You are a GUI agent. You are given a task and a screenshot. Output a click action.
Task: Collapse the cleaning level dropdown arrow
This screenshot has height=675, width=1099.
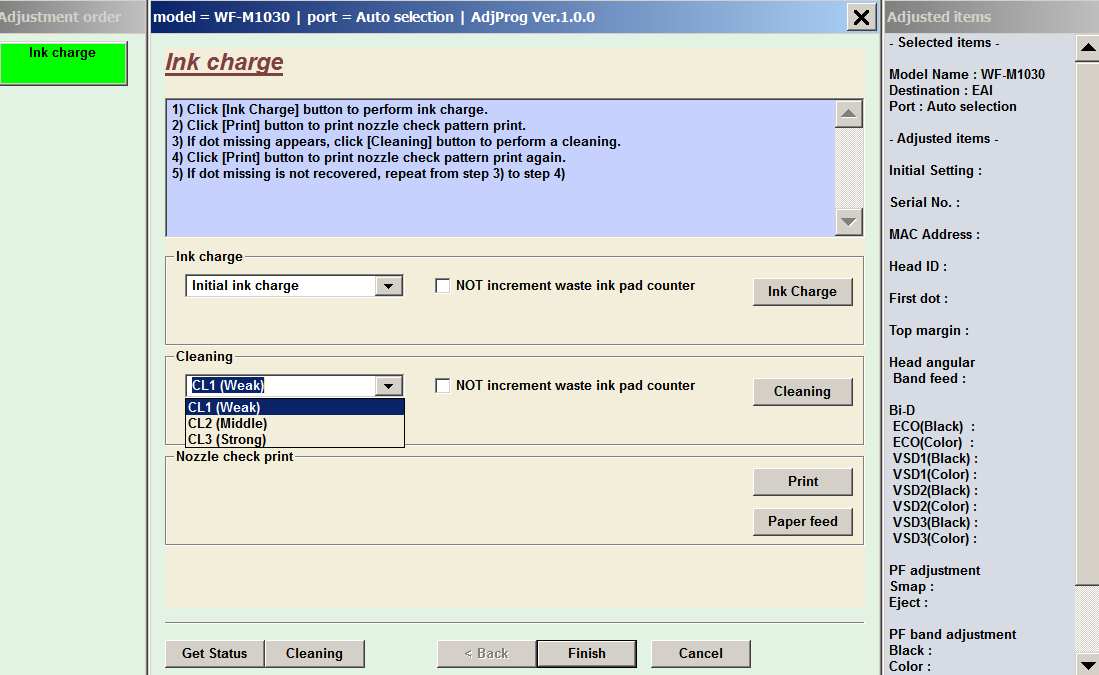coord(388,386)
